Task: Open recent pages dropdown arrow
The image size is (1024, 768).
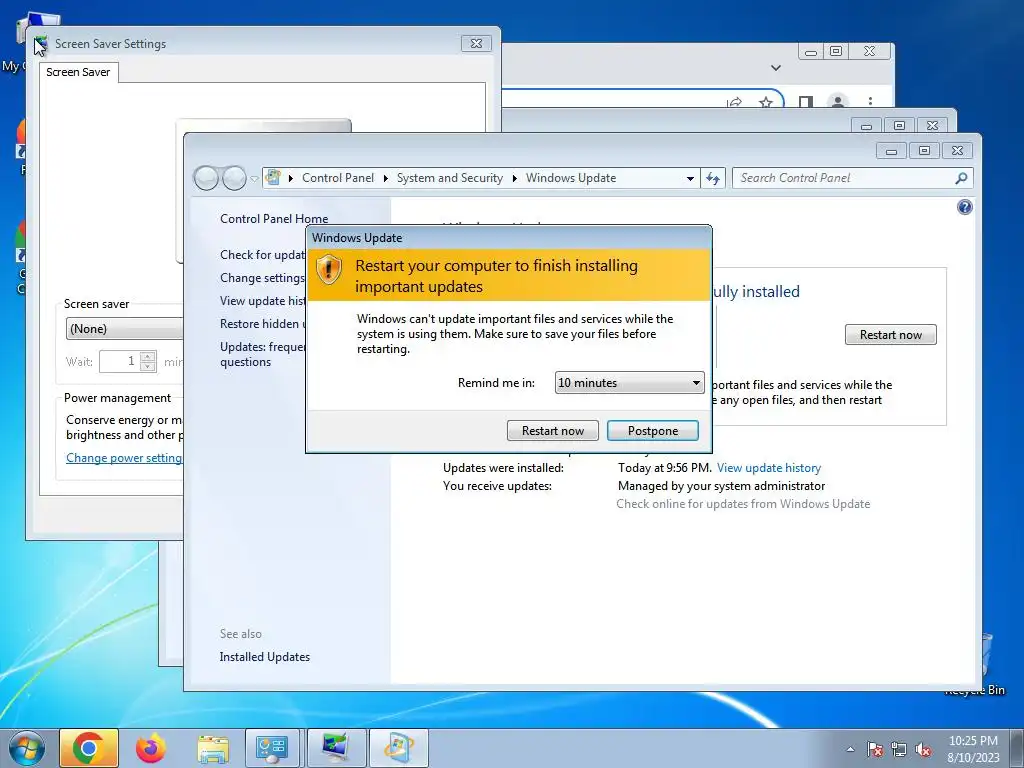Action: [x=254, y=178]
